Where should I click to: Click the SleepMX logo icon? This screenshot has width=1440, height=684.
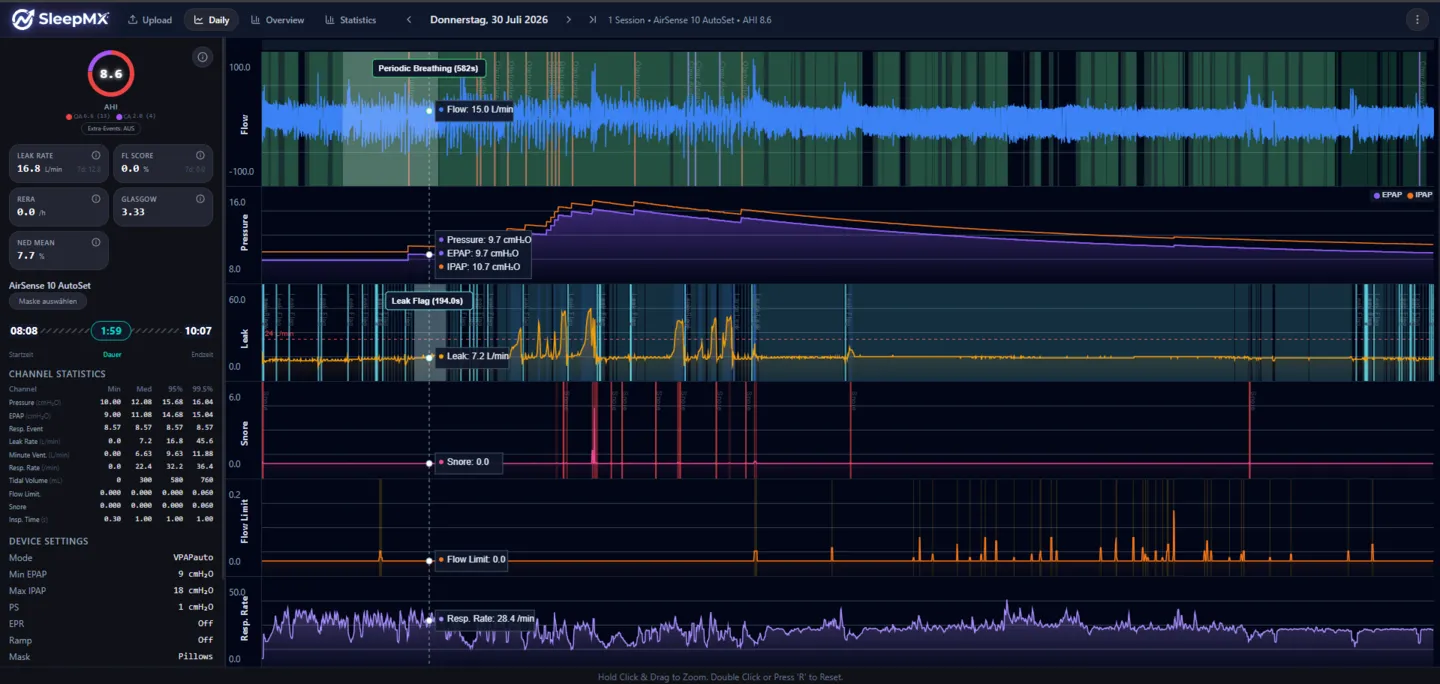point(22,19)
